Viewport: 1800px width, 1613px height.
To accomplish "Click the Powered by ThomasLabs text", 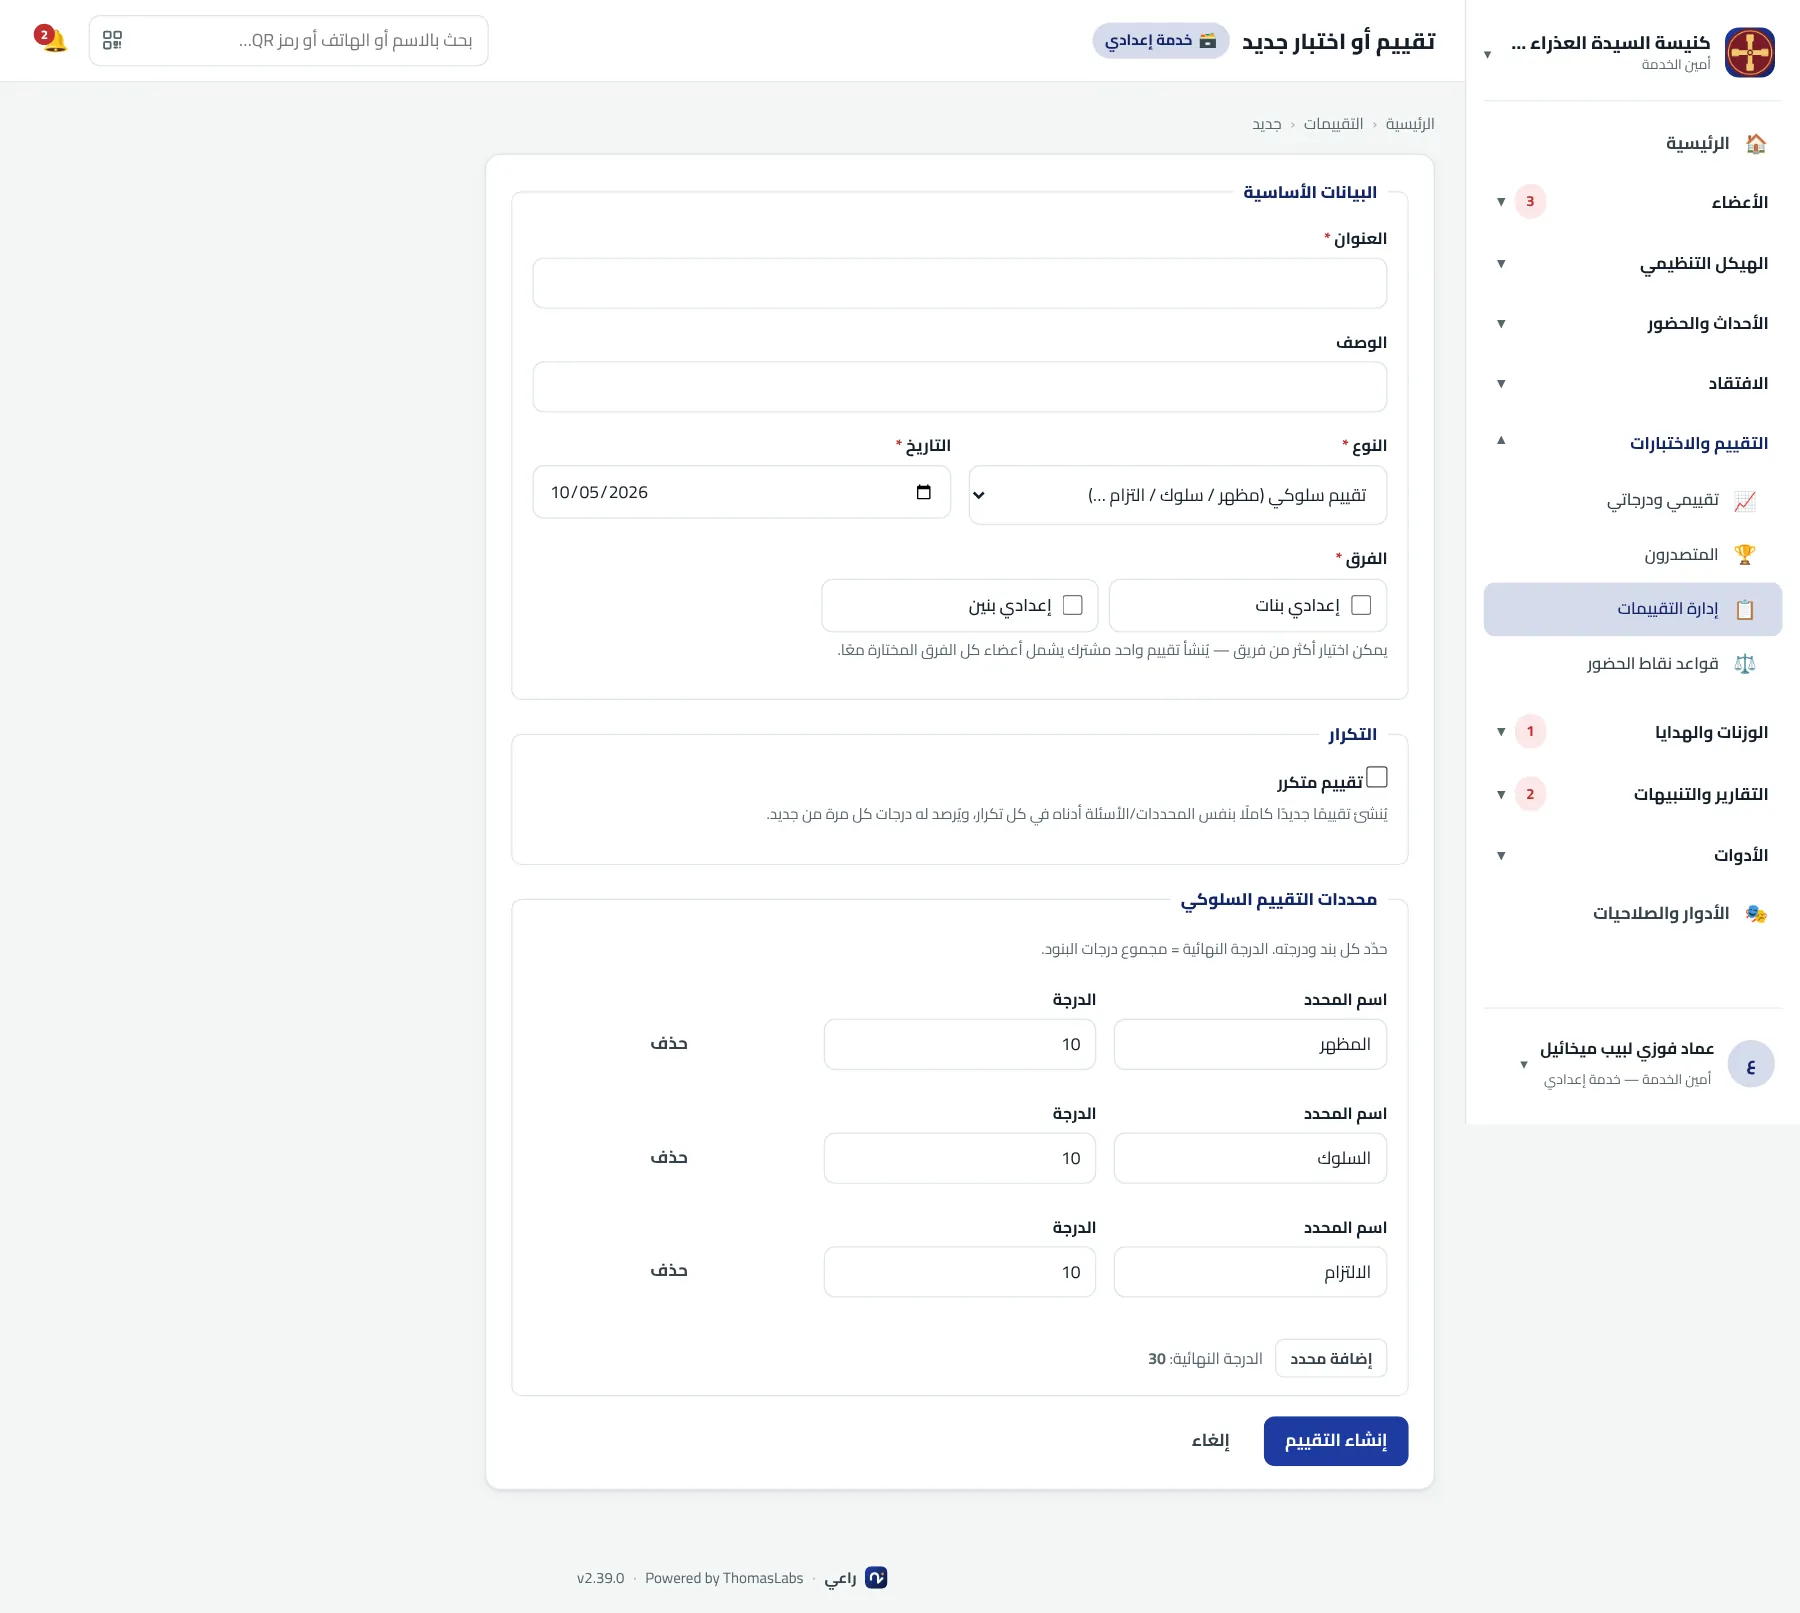I will 724,1578.
